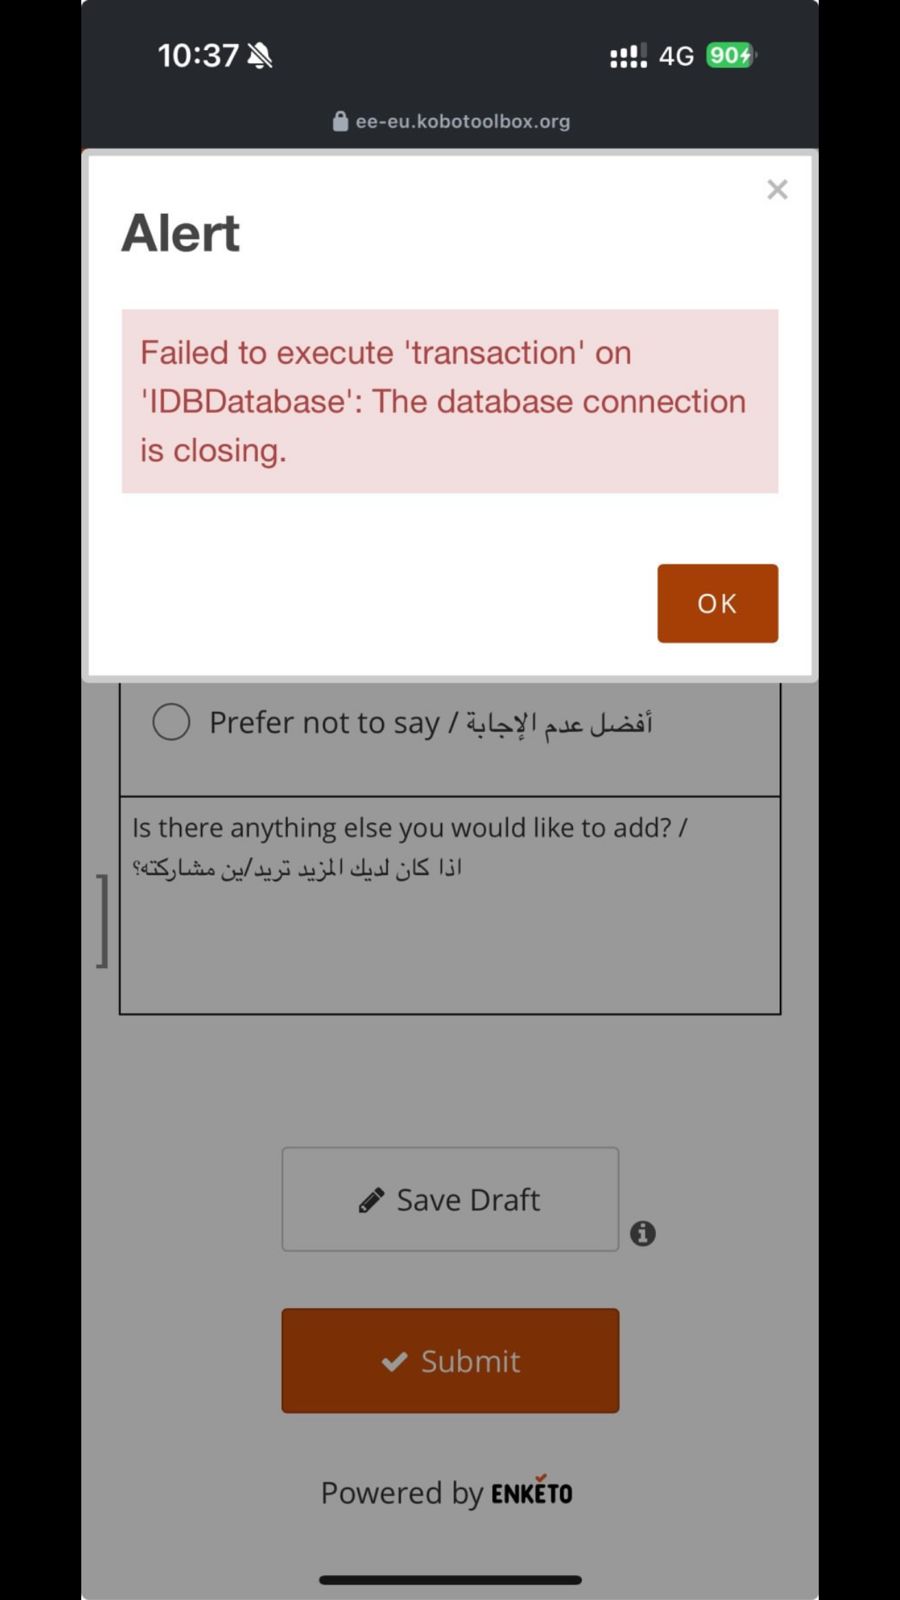Tap the 10:37 clock in status bar
Viewport: 900px width, 1600px height.
pos(198,55)
